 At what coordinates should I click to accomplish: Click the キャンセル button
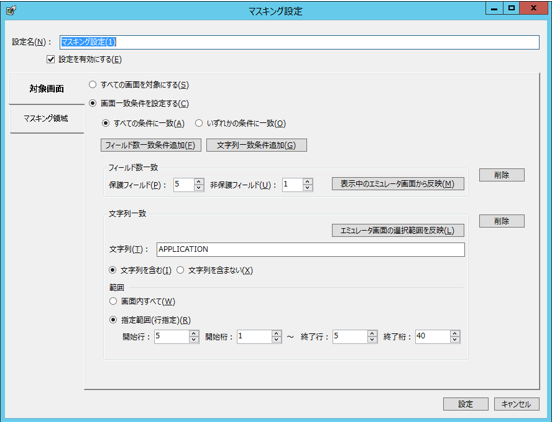[x=516, y=404]
